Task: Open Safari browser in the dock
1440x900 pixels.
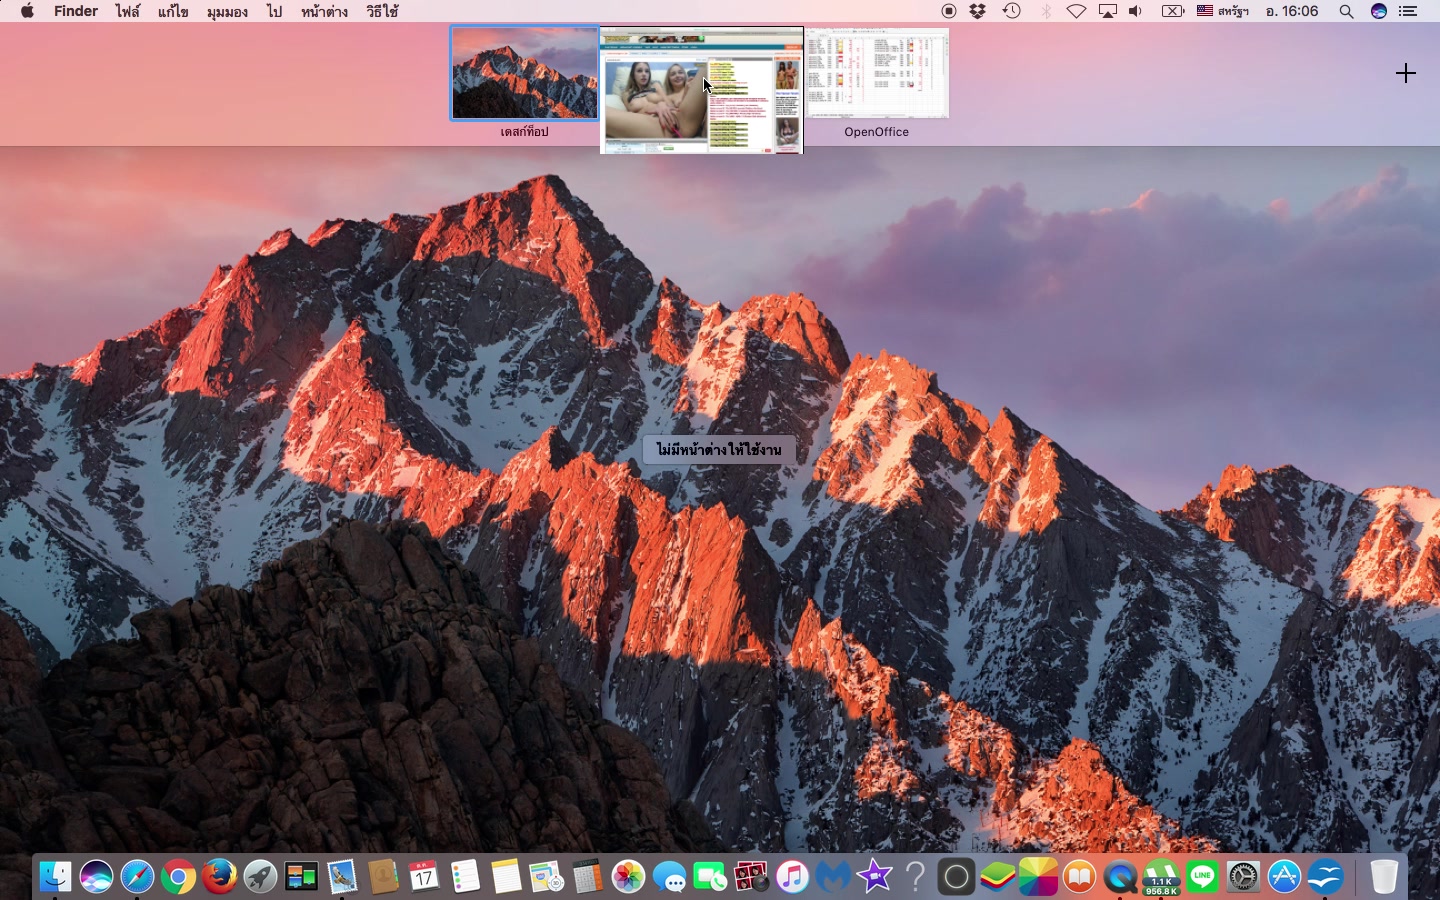Action: (137, 877)
